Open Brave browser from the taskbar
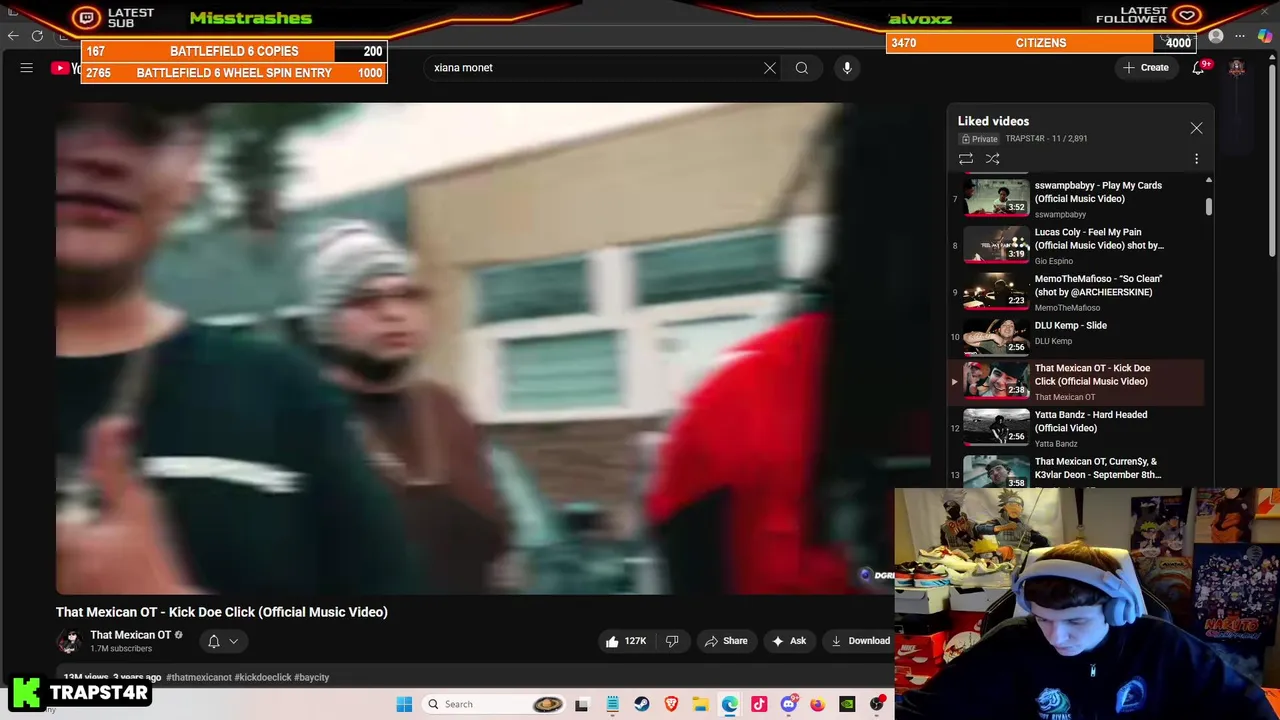Screen dimensions: 1280x720 (671, 704)
